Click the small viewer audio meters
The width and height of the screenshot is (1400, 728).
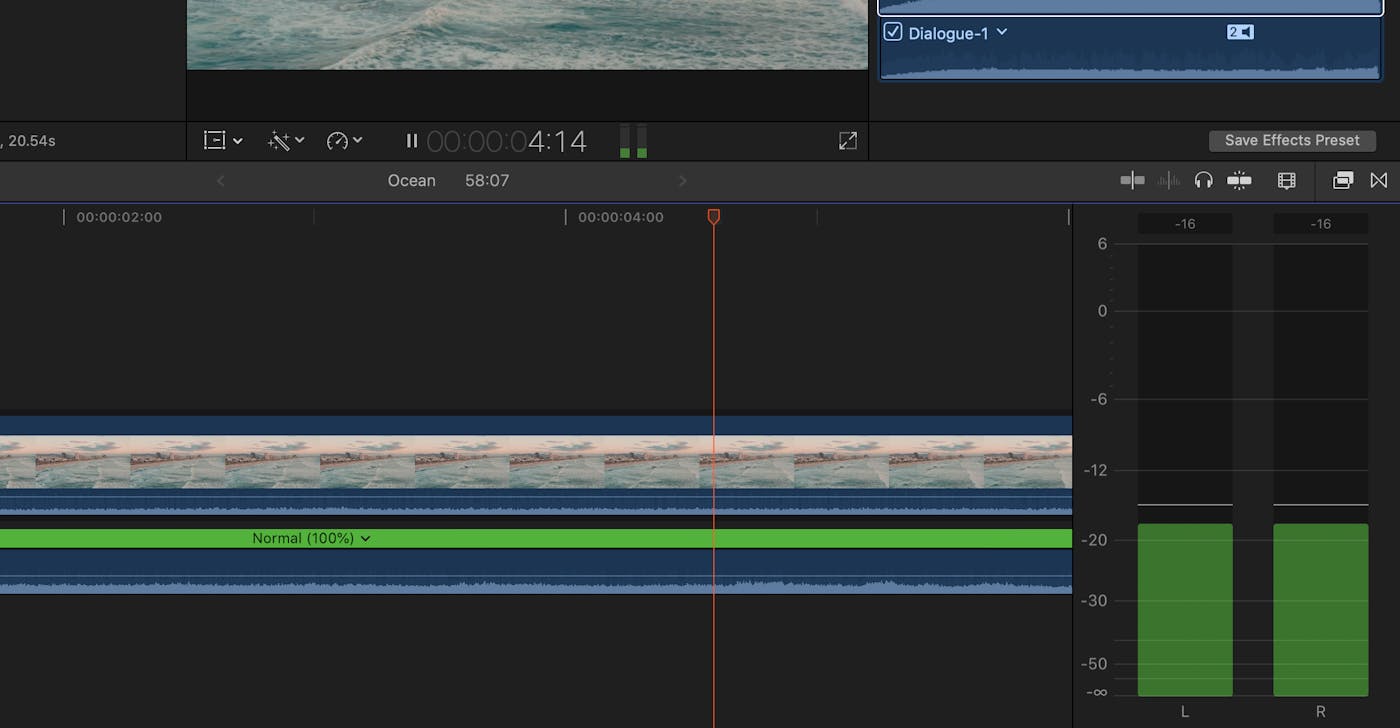(x=633, y=141)
